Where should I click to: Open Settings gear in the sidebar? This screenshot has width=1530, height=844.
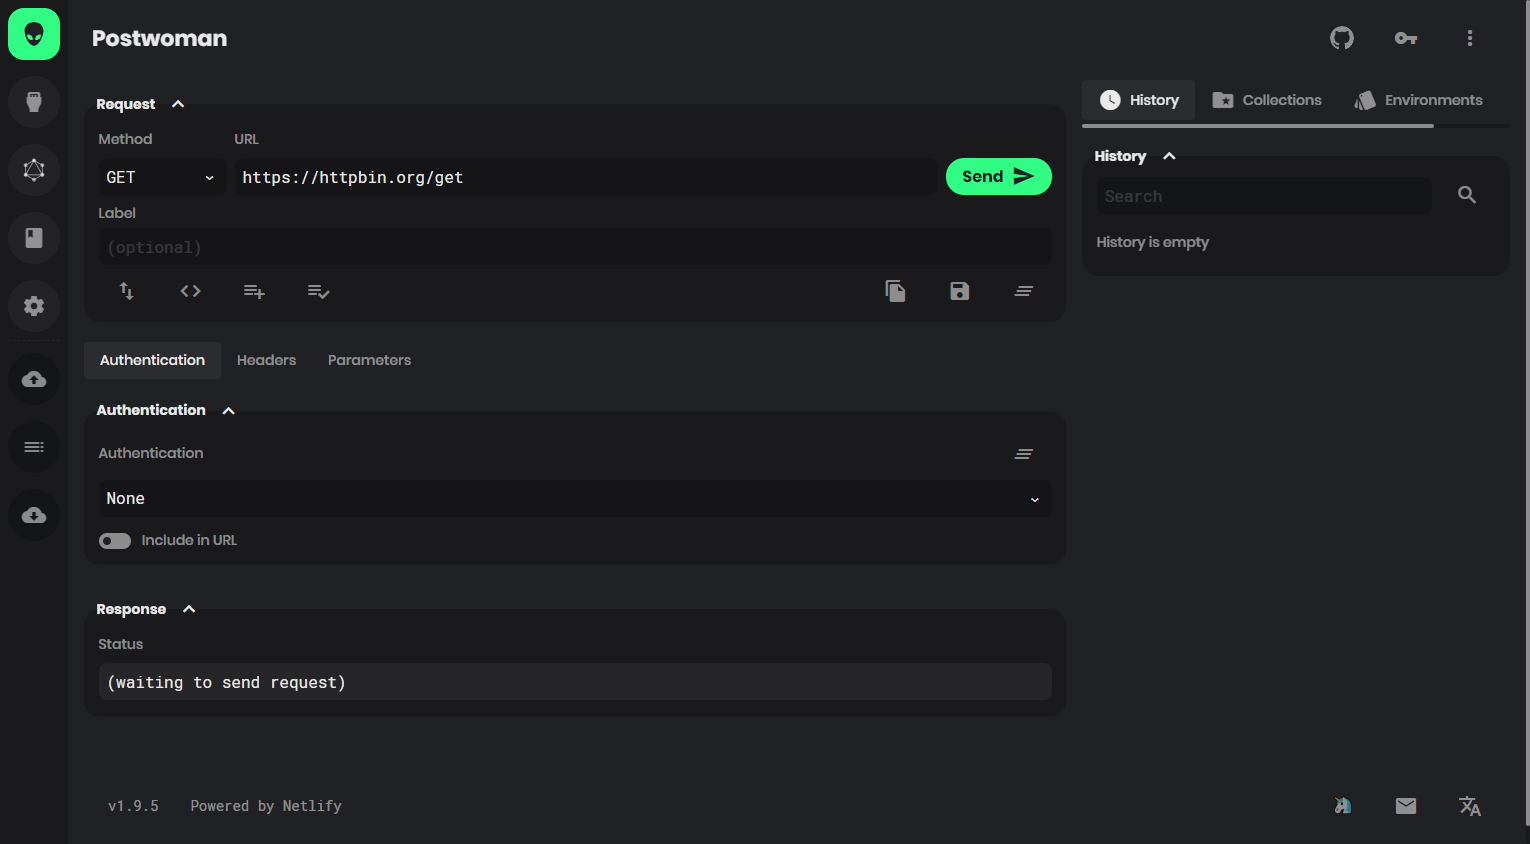34,306
